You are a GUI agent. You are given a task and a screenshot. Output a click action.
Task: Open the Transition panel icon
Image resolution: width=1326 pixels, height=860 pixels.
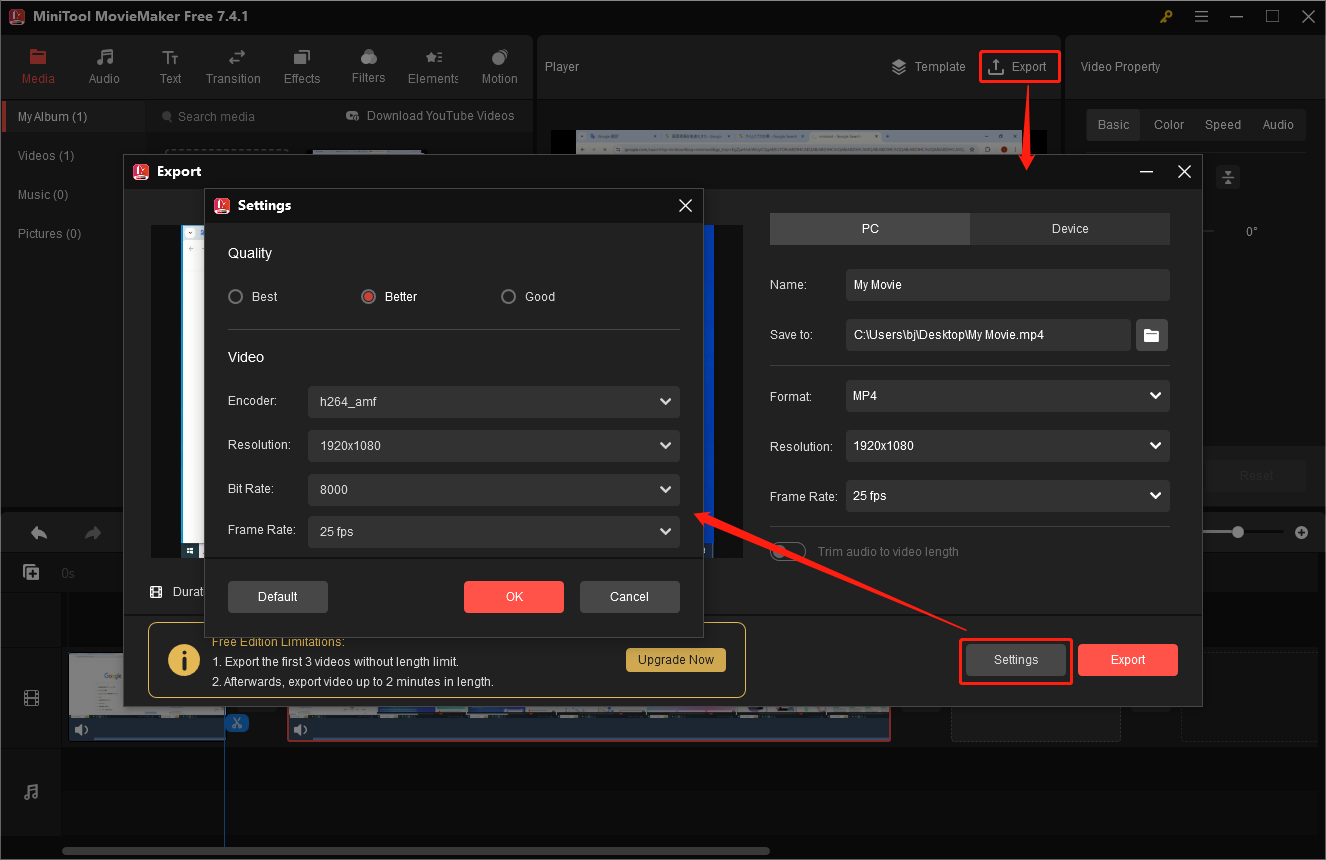[237, 57]
